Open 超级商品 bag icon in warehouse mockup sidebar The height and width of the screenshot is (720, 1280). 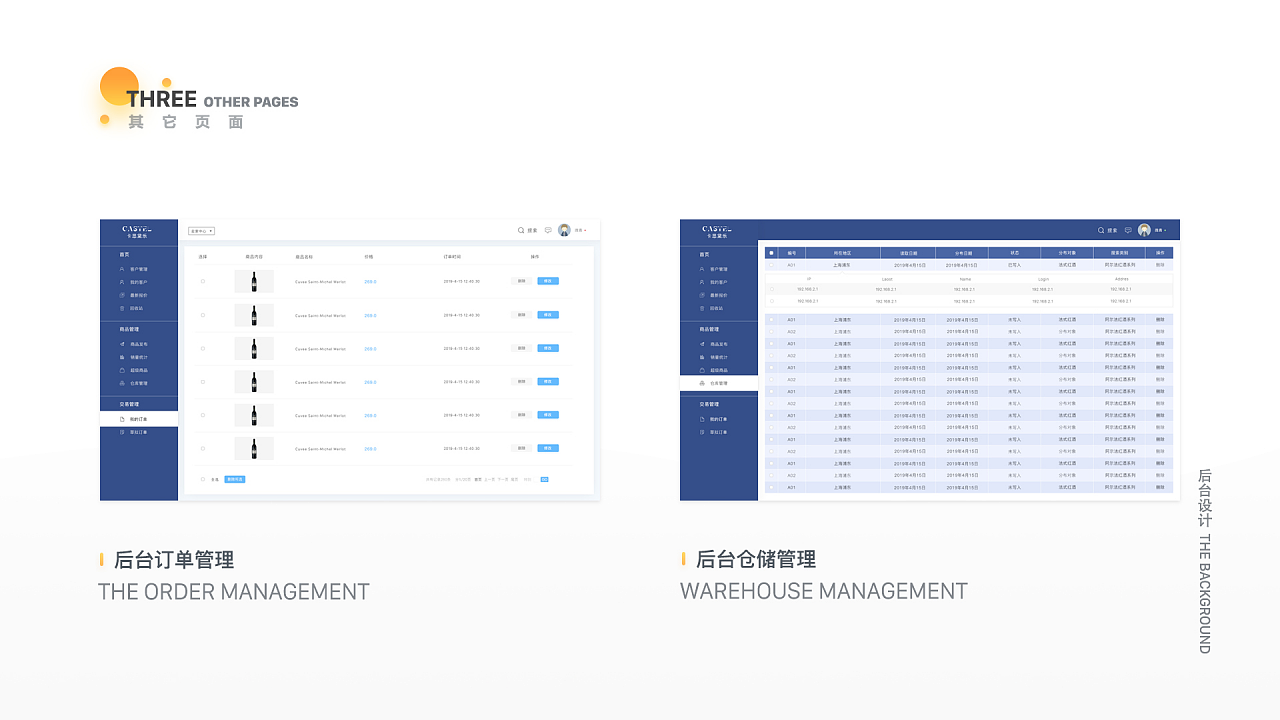coord(702,370)
